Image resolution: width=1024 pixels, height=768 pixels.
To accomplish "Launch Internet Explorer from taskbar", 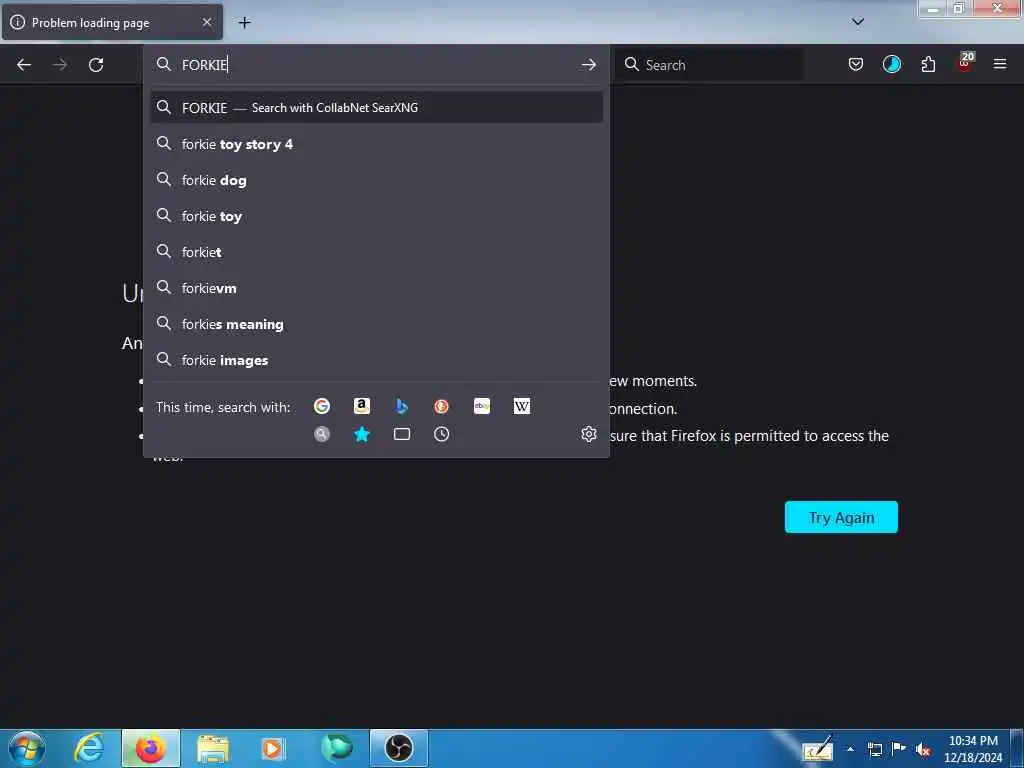I will [89, 748].
